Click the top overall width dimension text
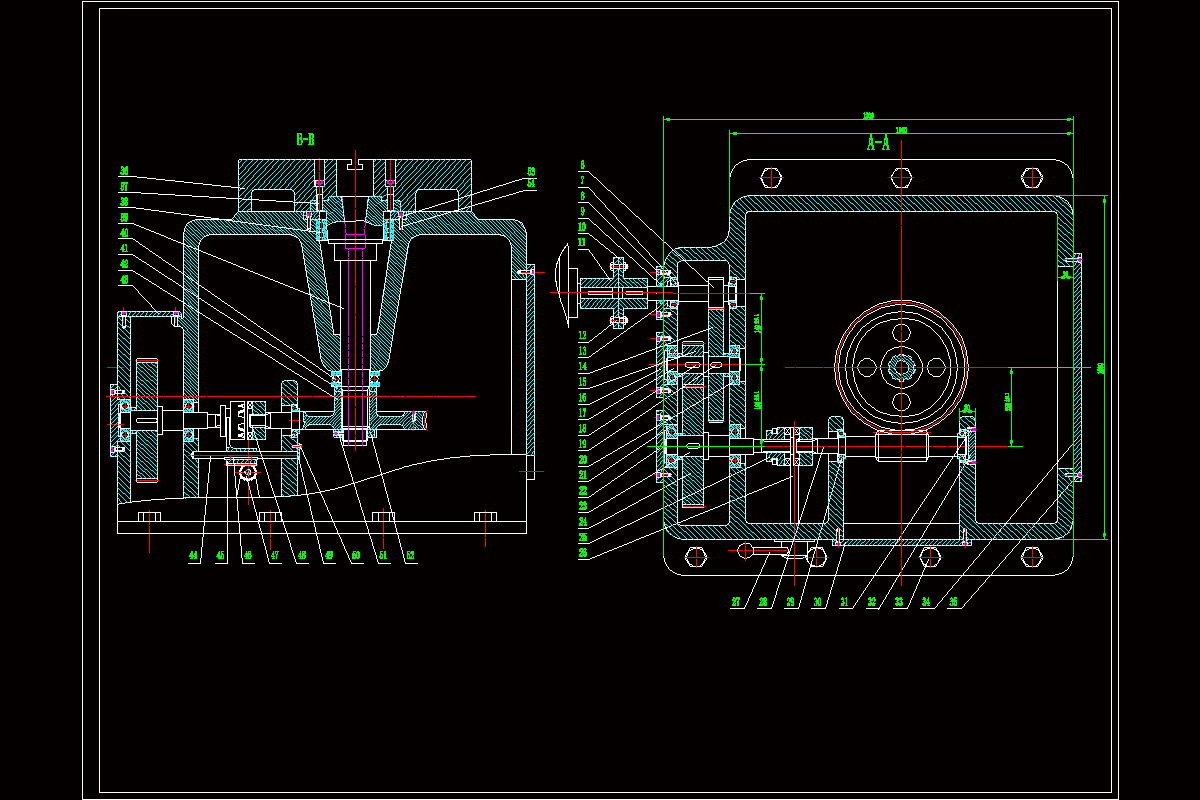 868,115
